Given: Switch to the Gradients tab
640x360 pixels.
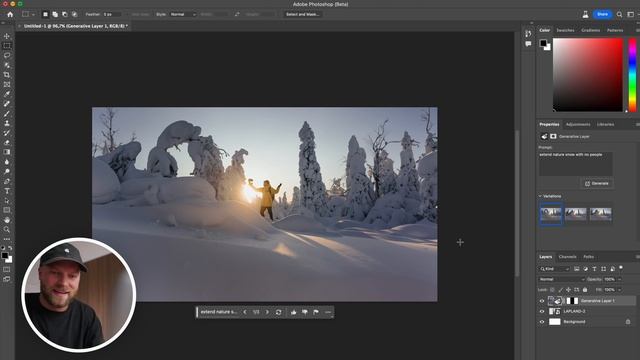Looking at the screenshot, I should 591,30.
